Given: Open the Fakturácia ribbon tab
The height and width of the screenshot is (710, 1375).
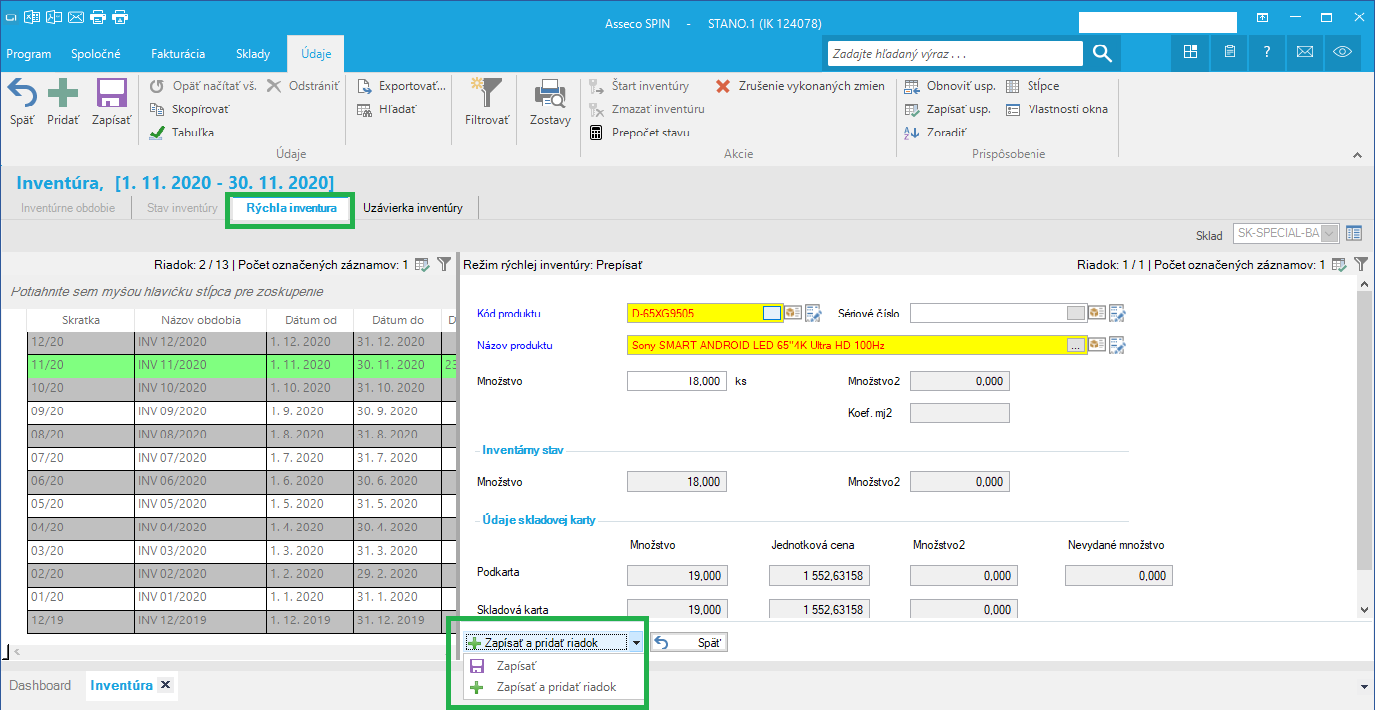Looking at the screenshot, I should pyautogui.click(x=178, y=53).
